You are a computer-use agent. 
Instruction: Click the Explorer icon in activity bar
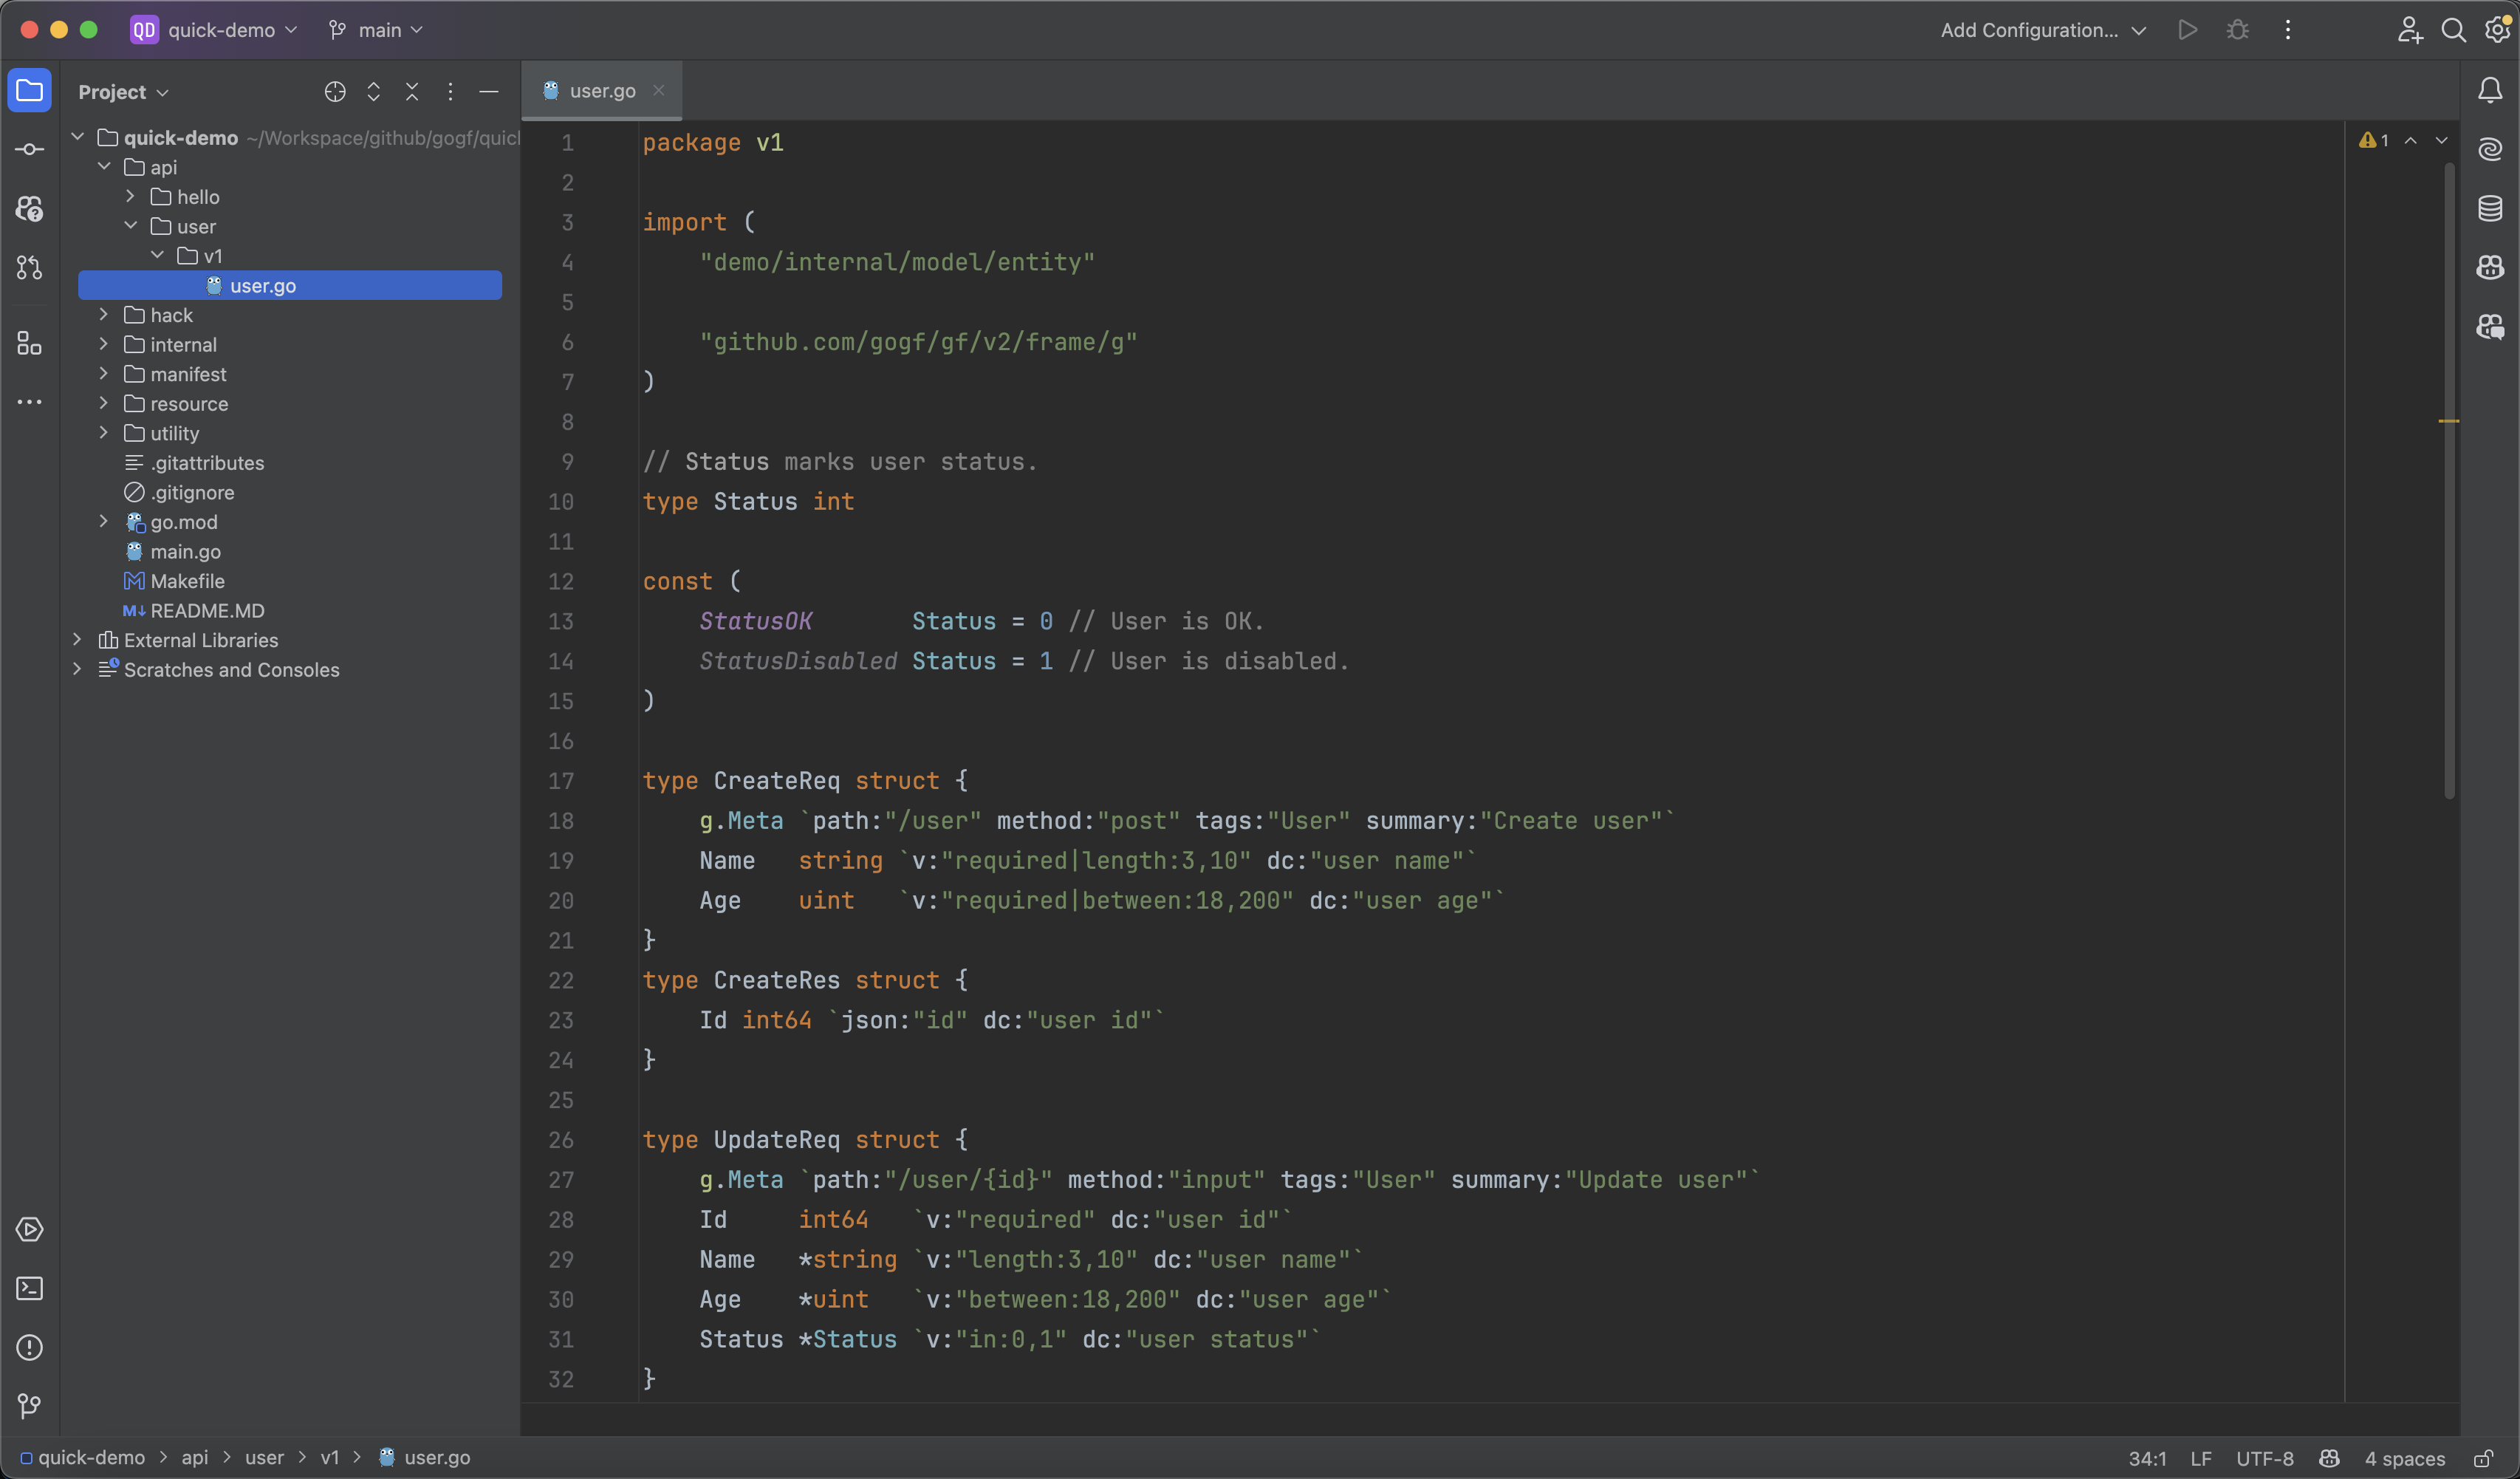pyautogui.click(x=30, y=90)
